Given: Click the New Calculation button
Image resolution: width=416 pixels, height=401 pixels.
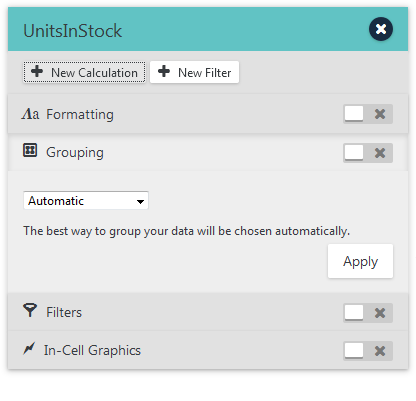Looking at the screenshot, I should (x=84, y=72).
